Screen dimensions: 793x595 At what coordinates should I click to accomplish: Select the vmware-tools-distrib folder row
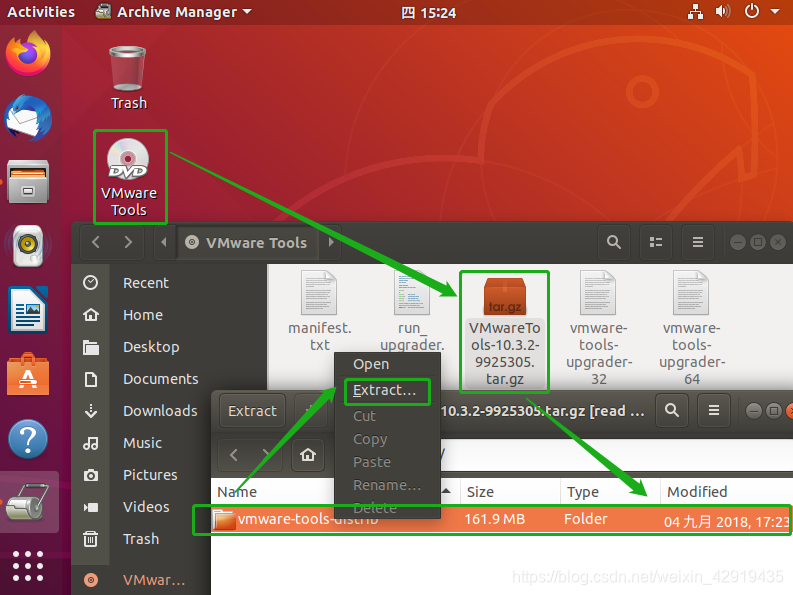501,520
